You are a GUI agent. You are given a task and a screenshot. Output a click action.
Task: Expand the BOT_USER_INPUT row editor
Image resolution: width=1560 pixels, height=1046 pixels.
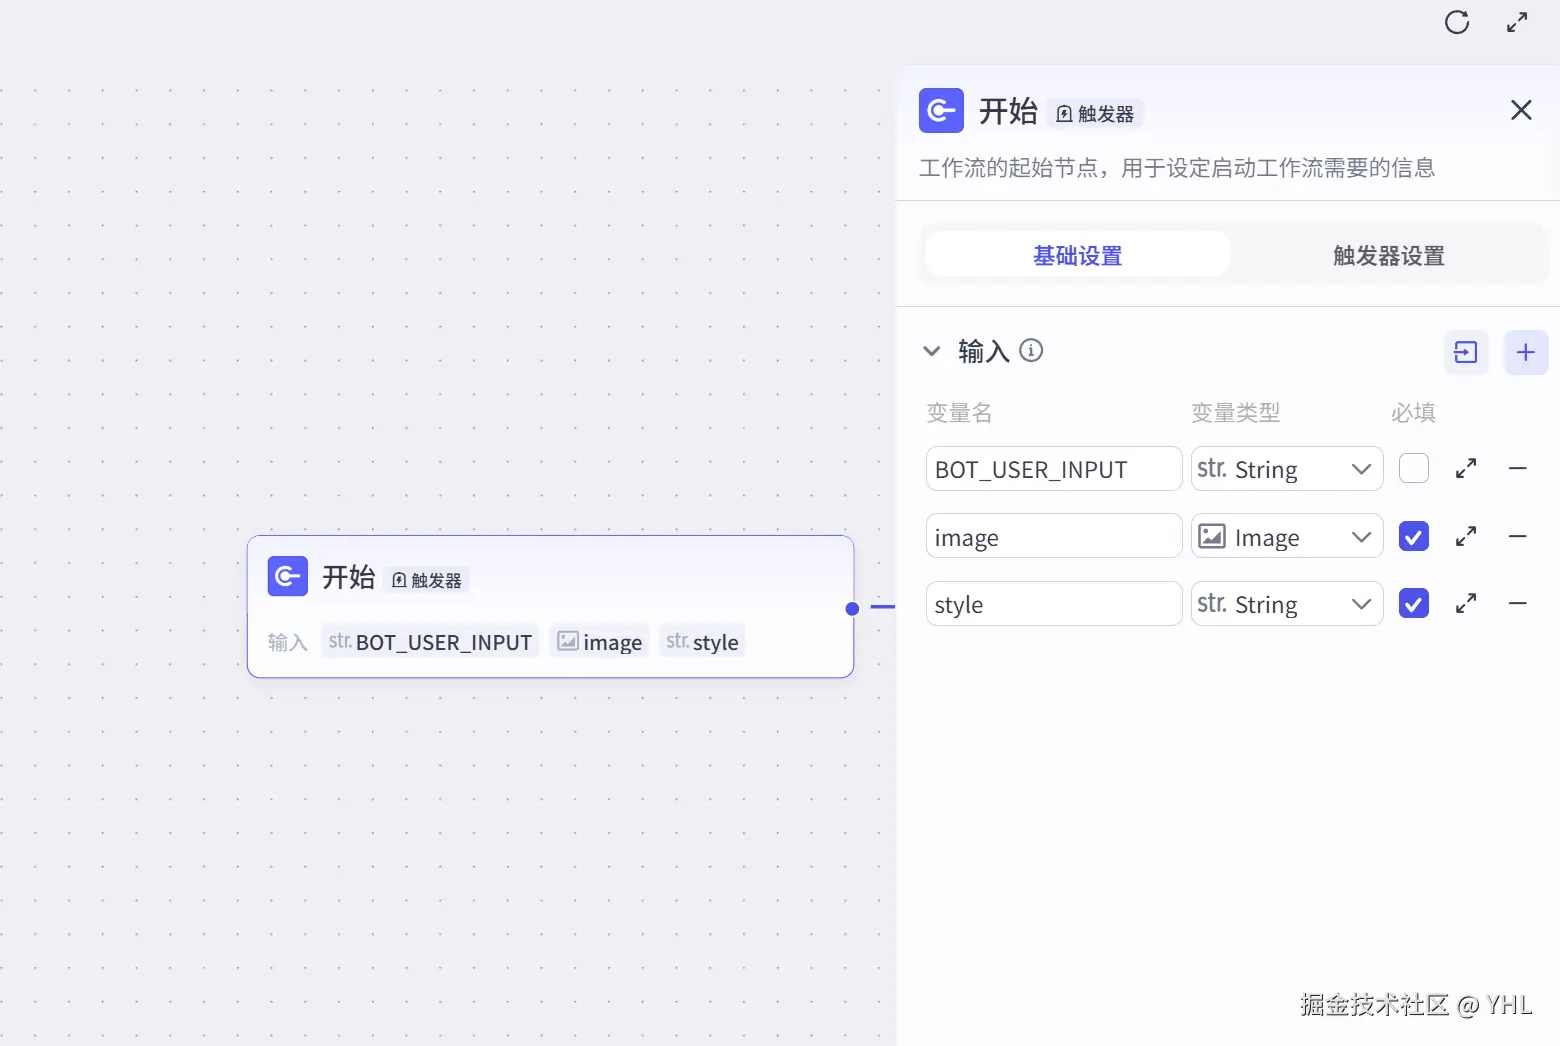point(1466,468)
